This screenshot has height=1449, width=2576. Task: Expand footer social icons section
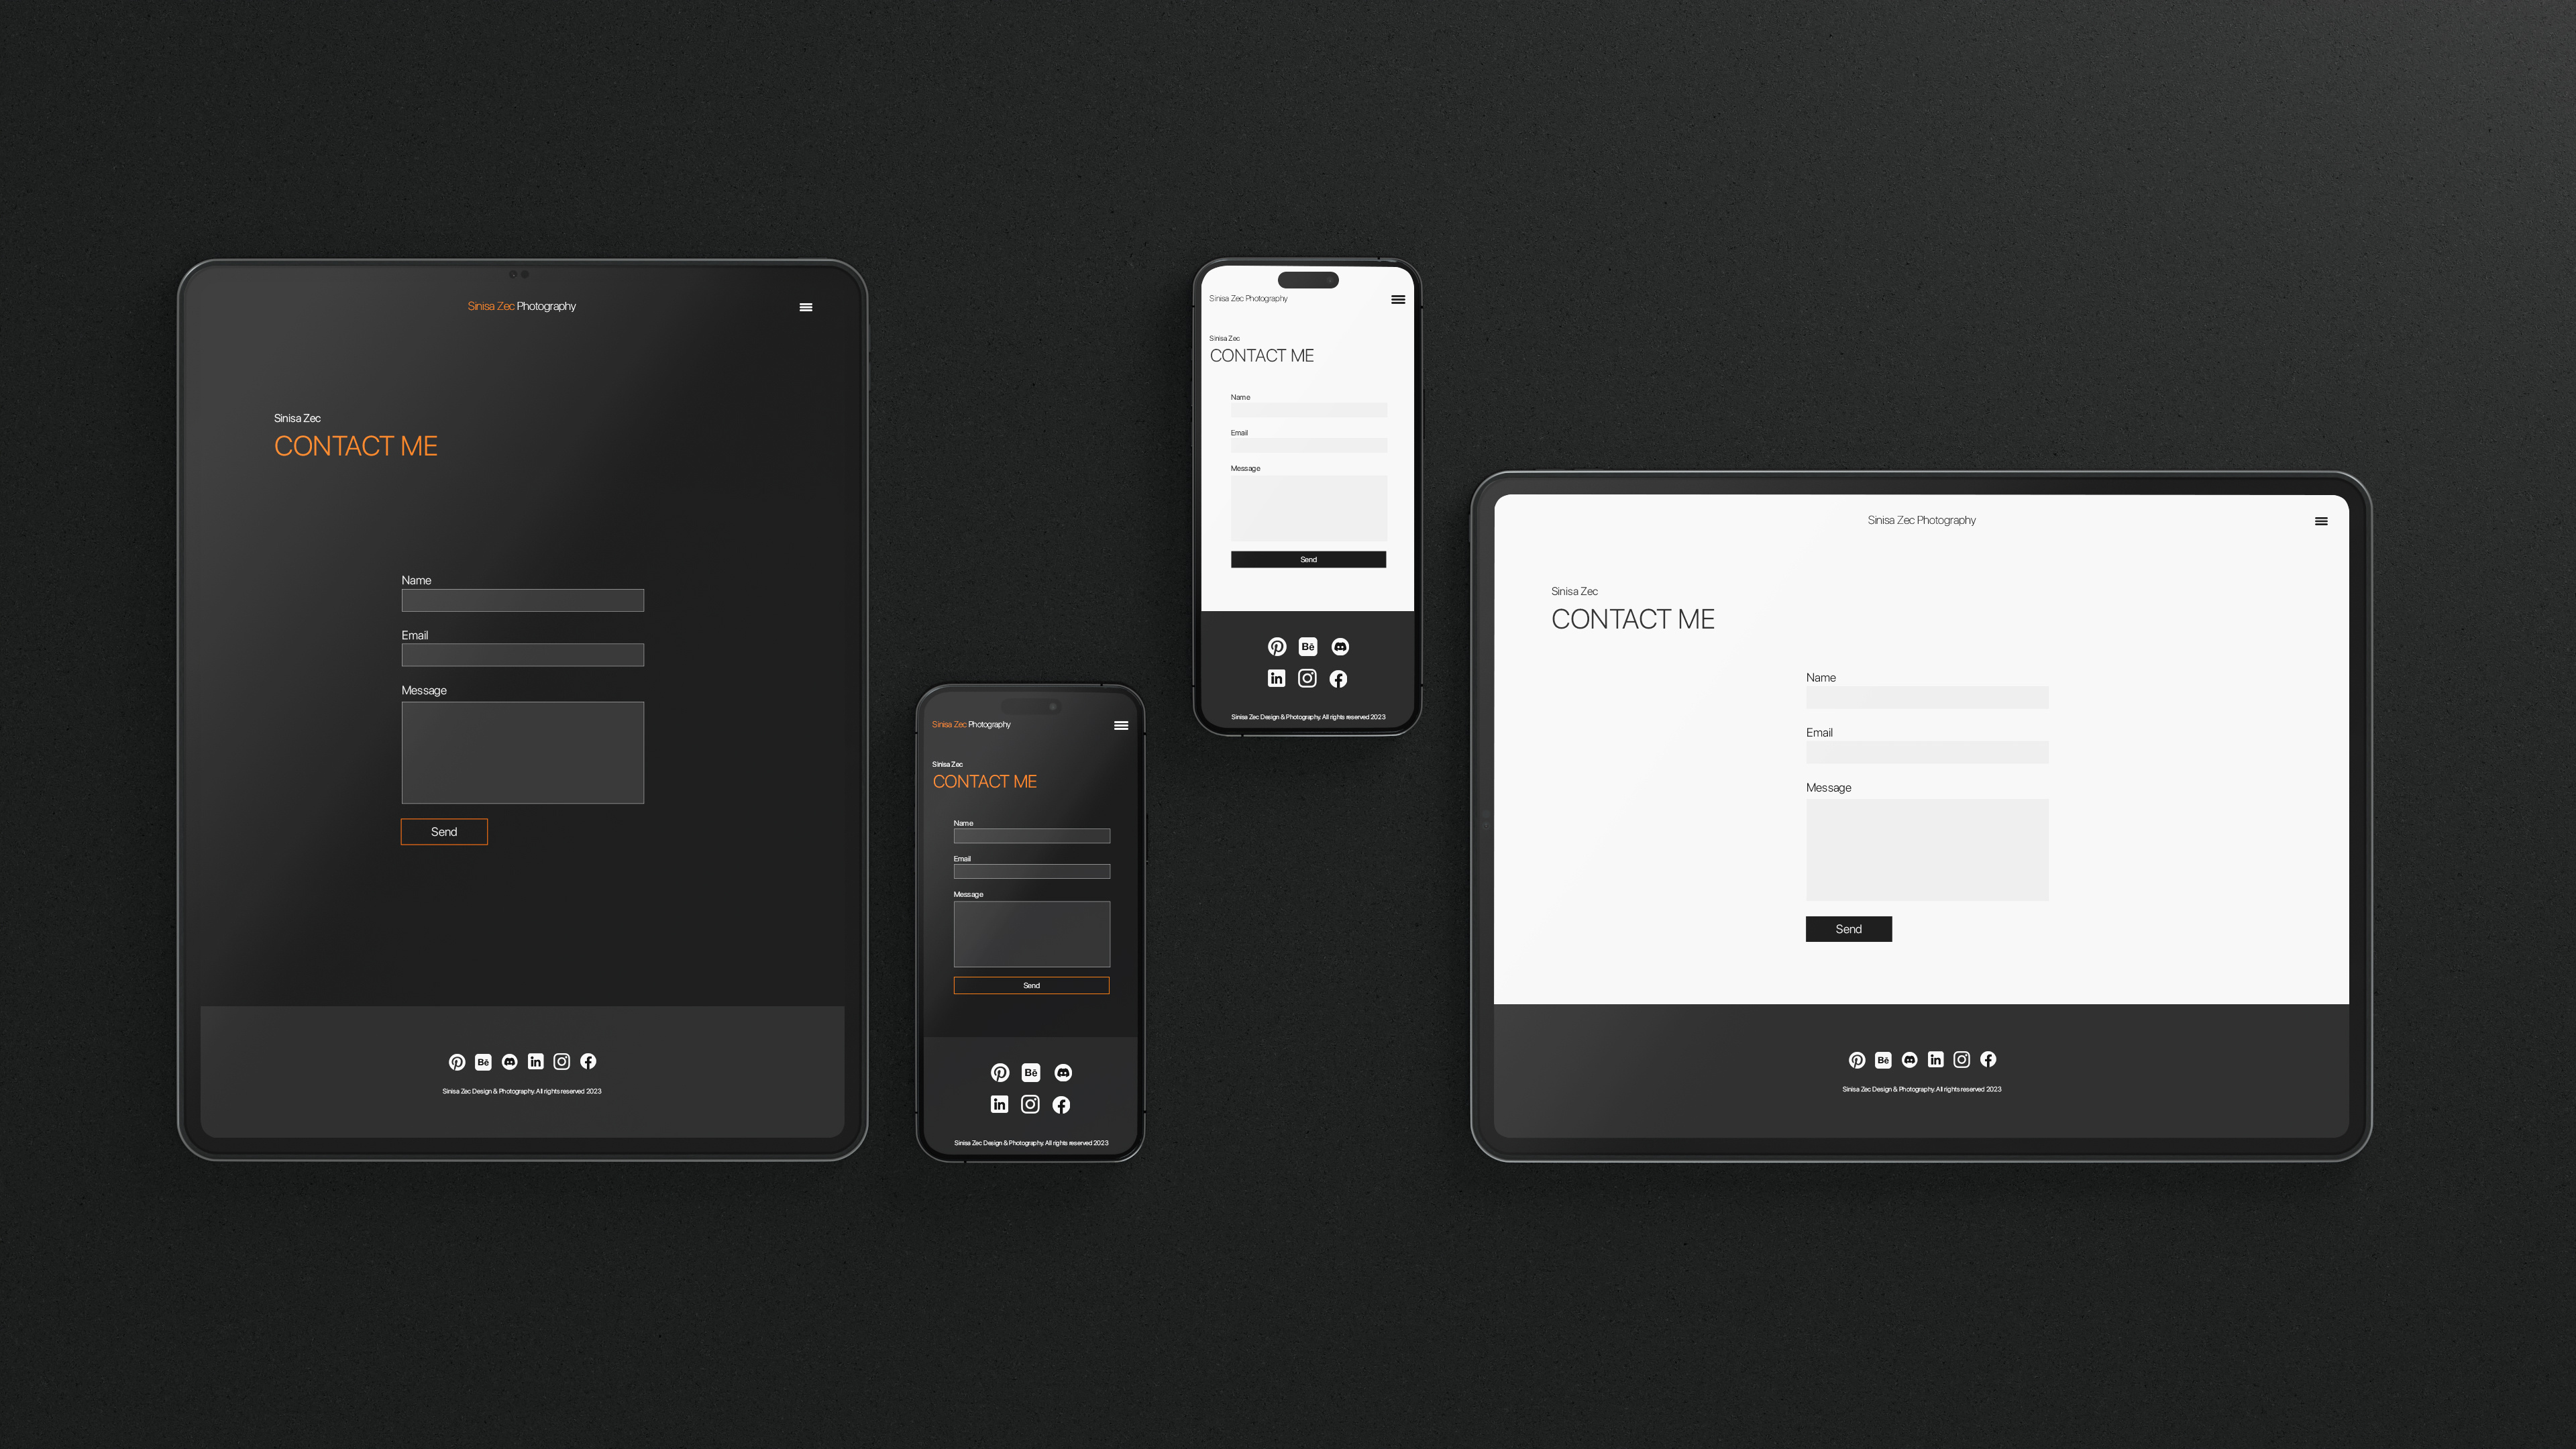point(522,1061)
